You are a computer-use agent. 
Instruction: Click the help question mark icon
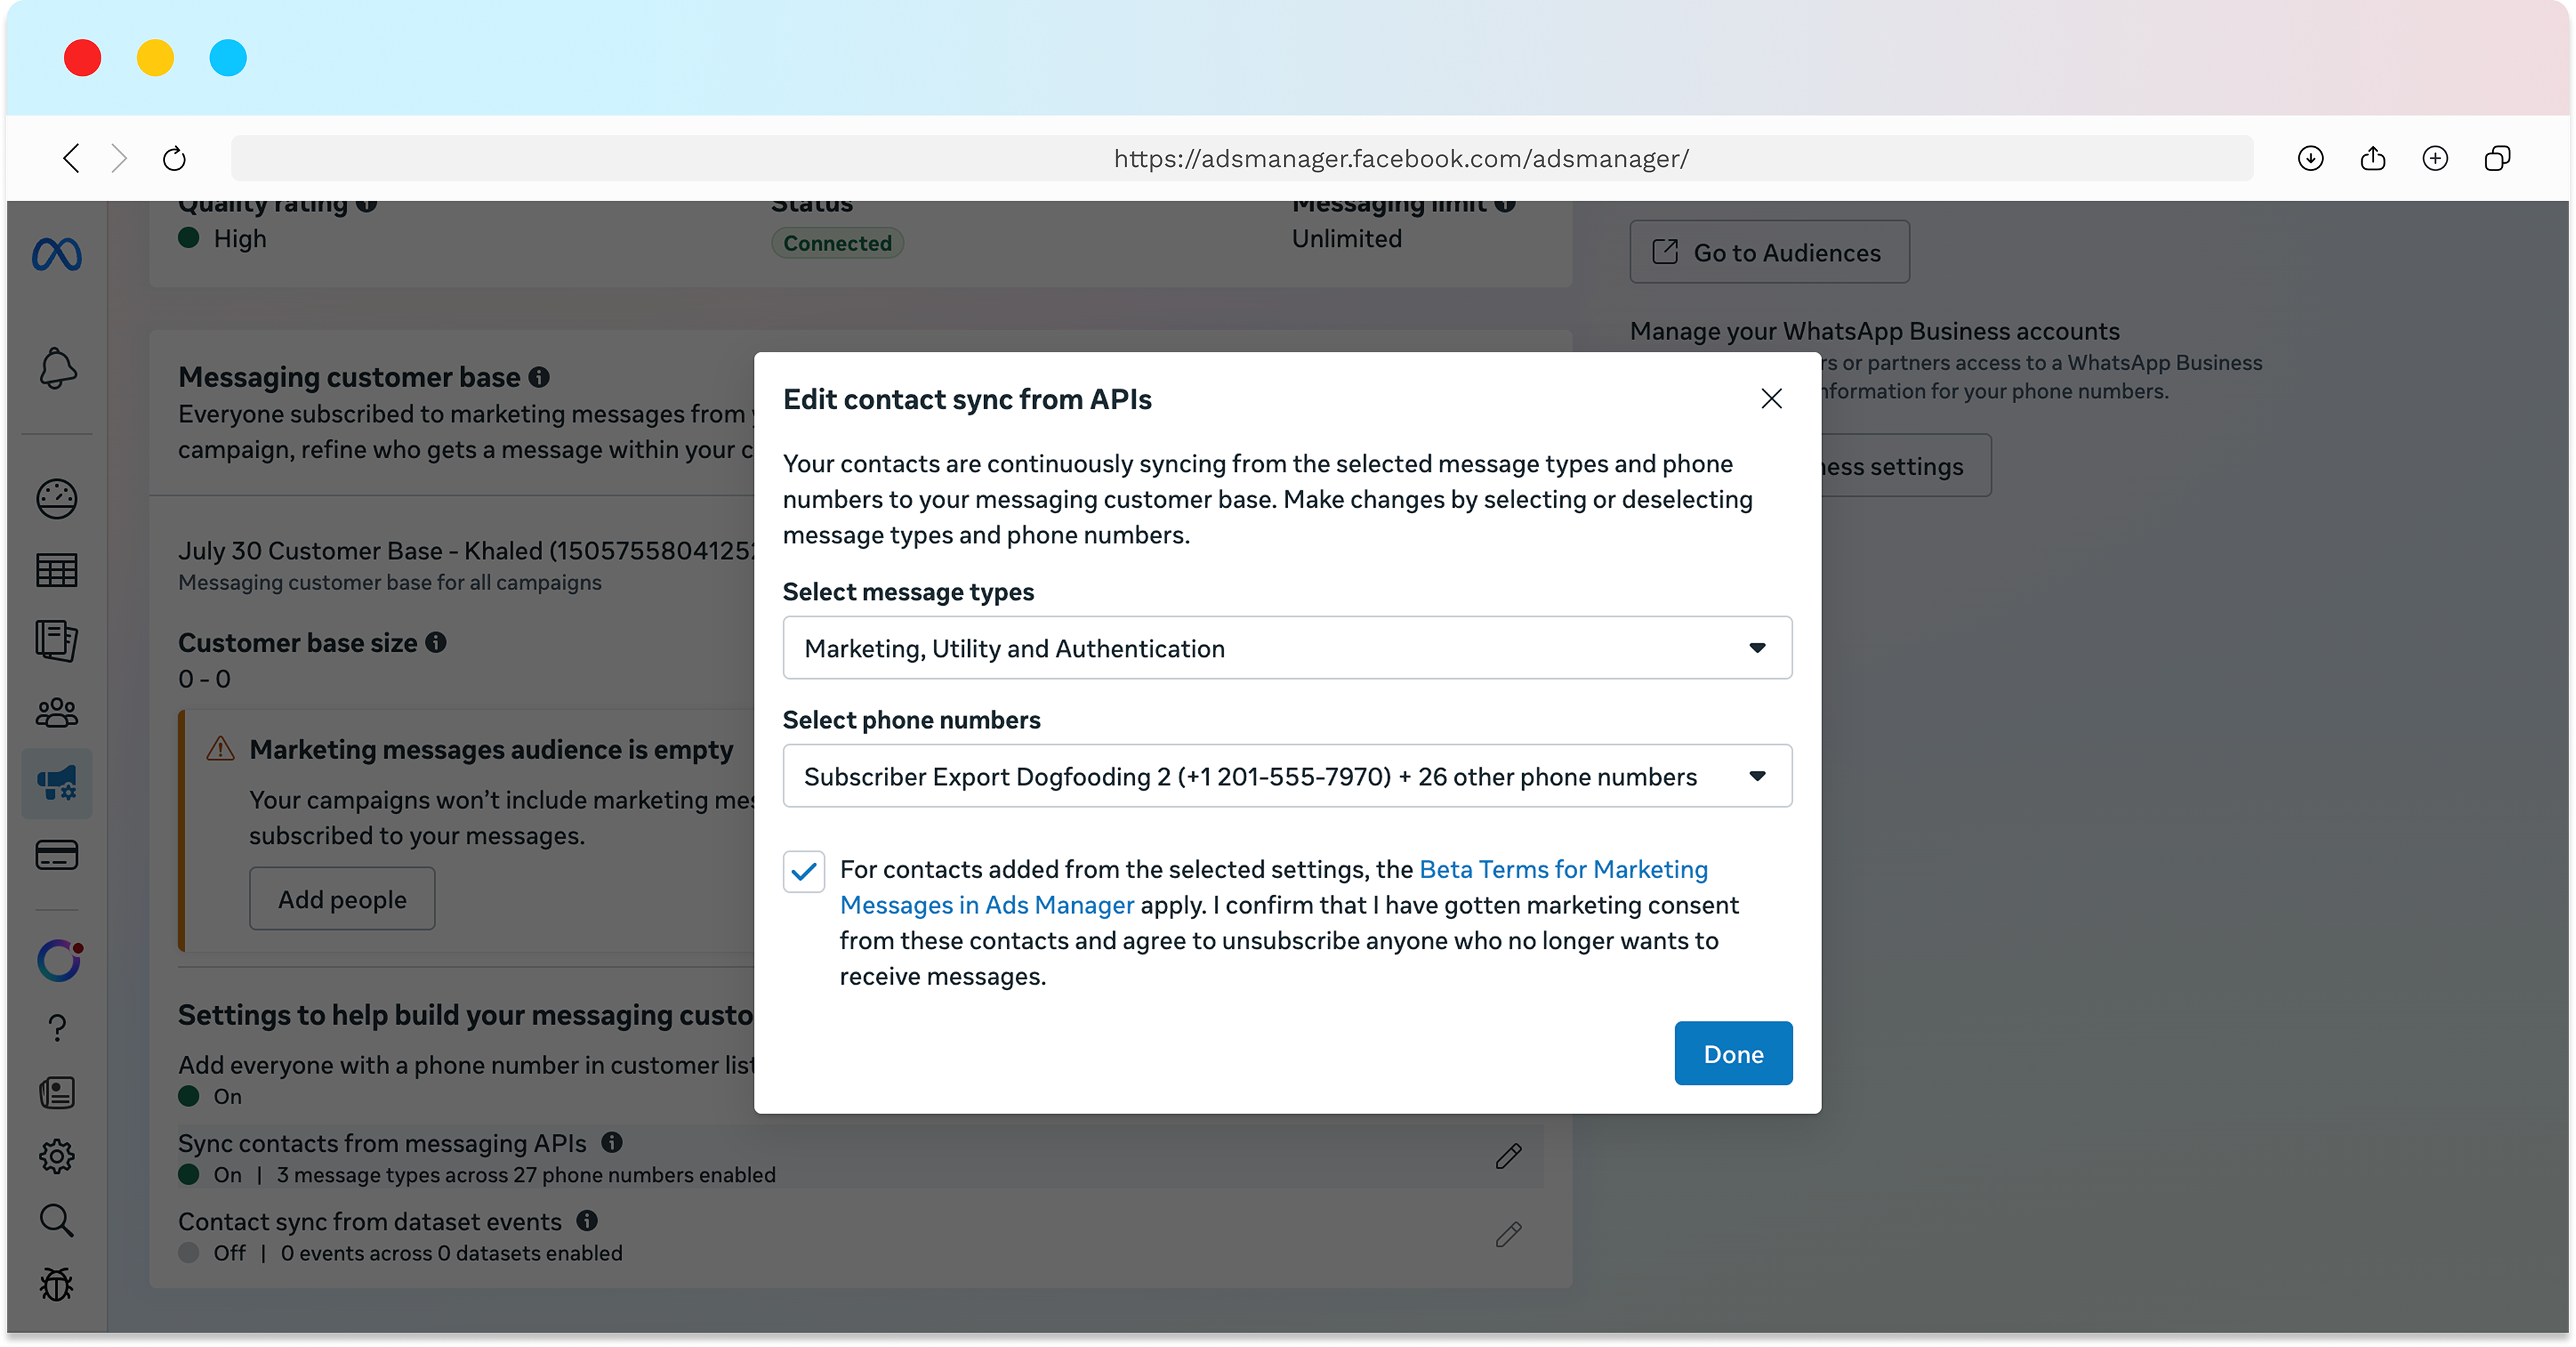click(x=57, y=1028)
